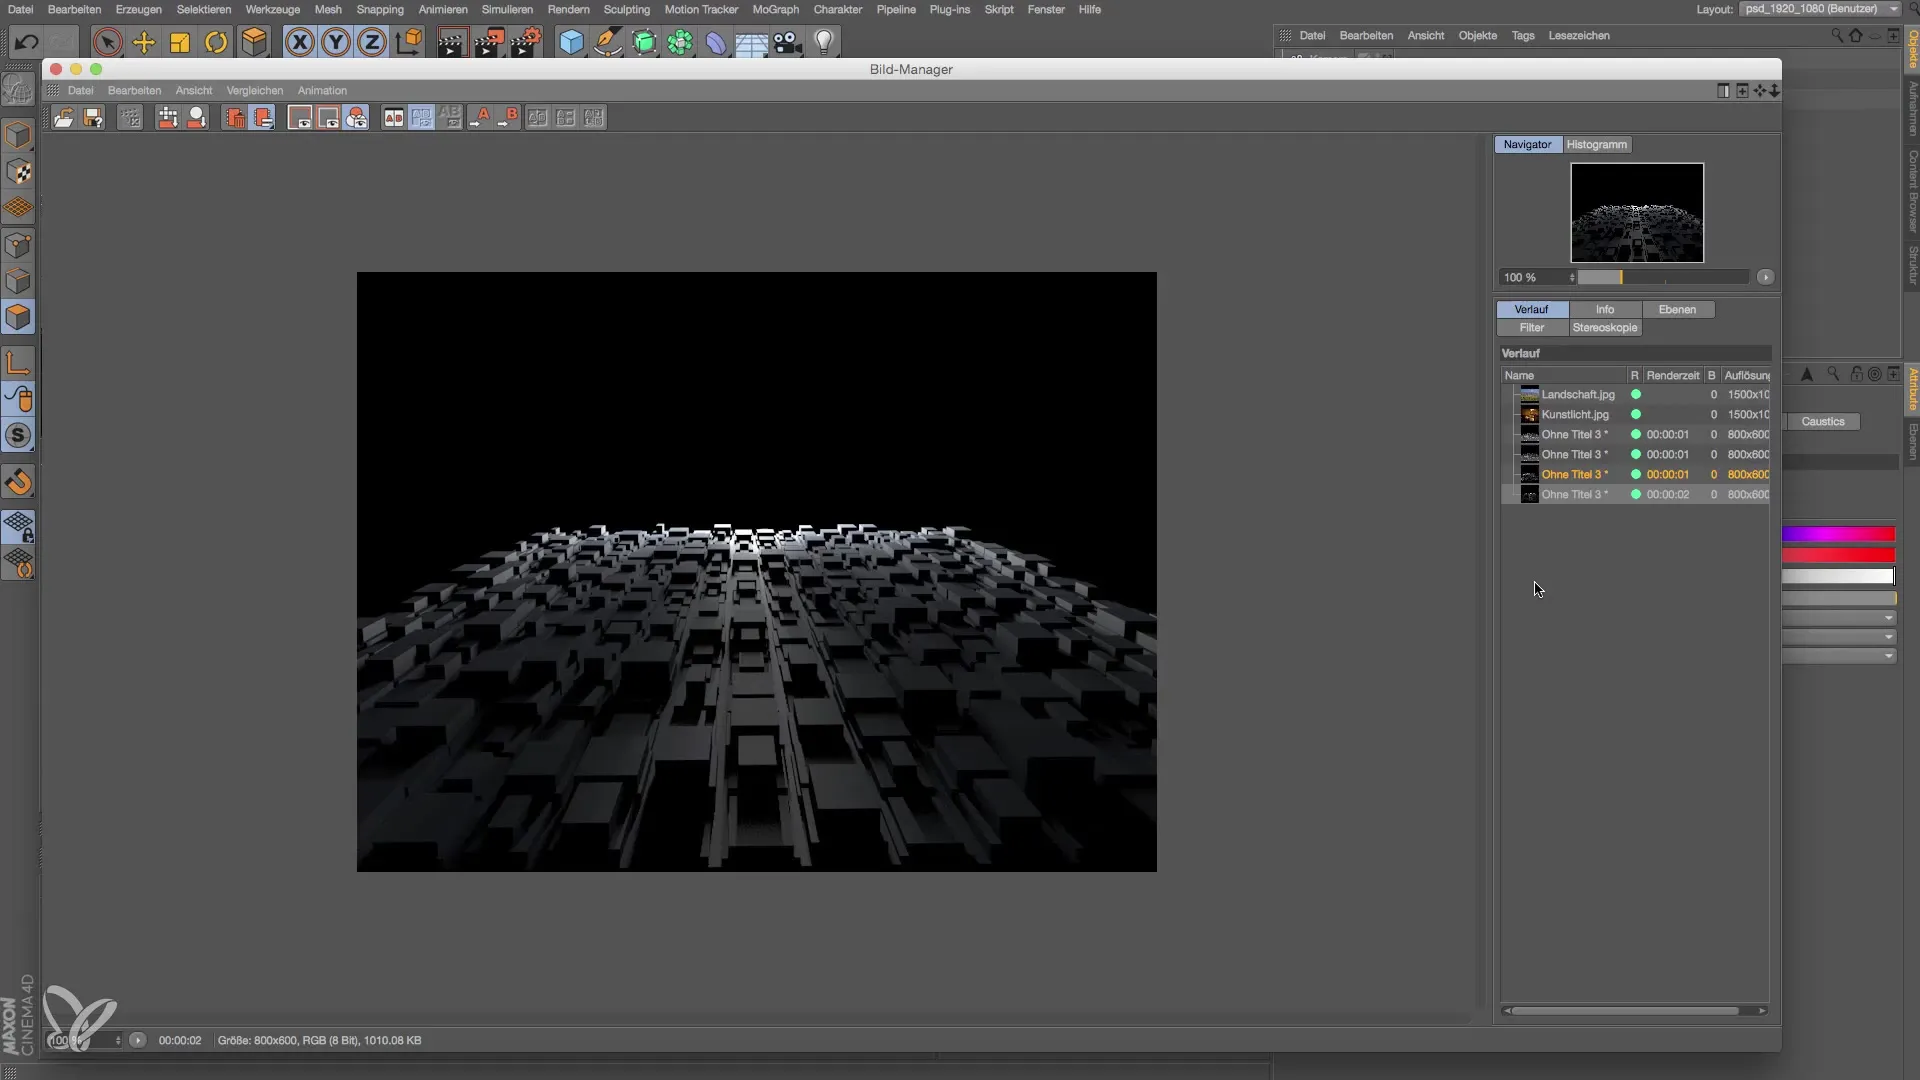Open Datei menu in Bild-Manager
Screen dimensions: 1920x1080
point(81,90)
